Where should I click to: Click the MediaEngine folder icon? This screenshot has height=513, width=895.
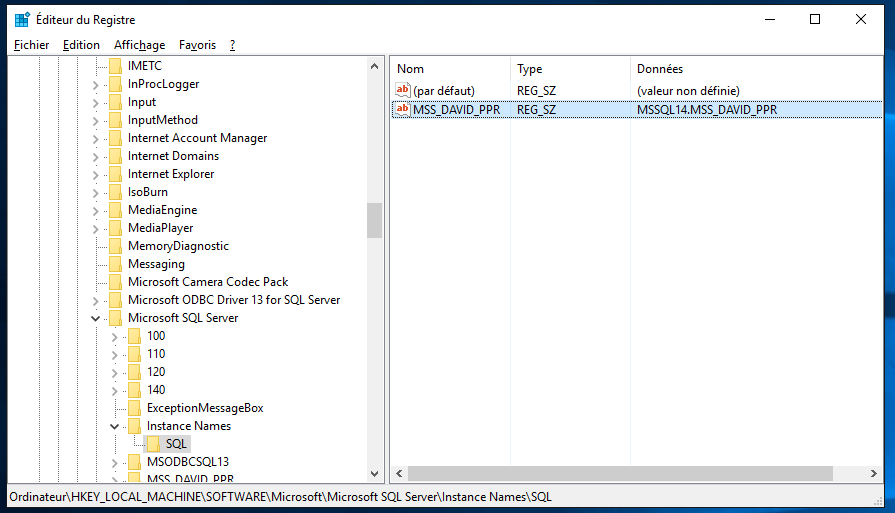(115, 210)
